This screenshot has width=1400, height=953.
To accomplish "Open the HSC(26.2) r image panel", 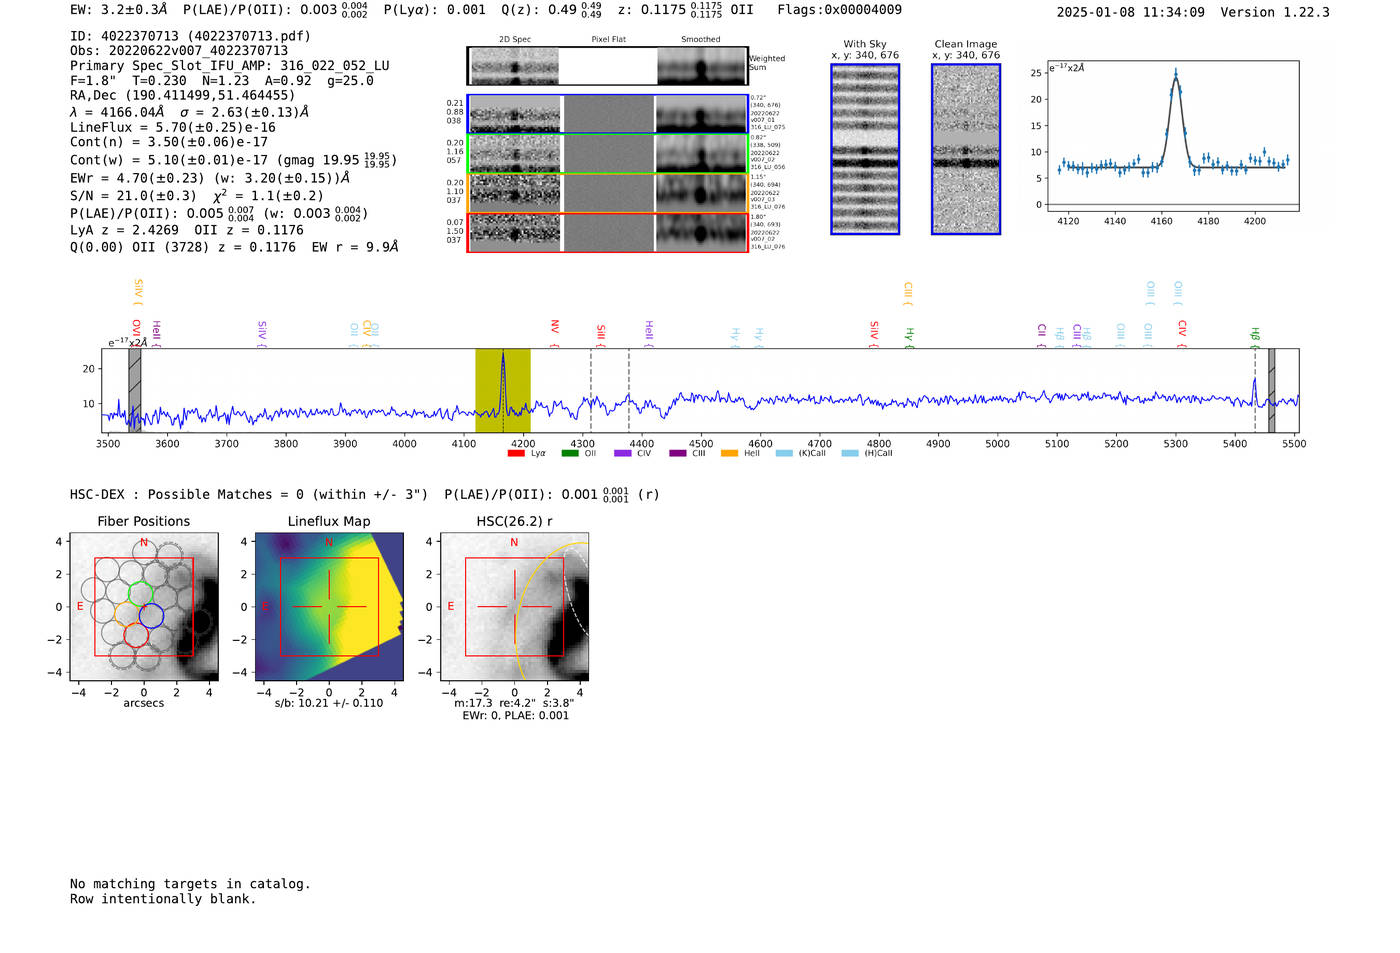I will click(514, 607).
